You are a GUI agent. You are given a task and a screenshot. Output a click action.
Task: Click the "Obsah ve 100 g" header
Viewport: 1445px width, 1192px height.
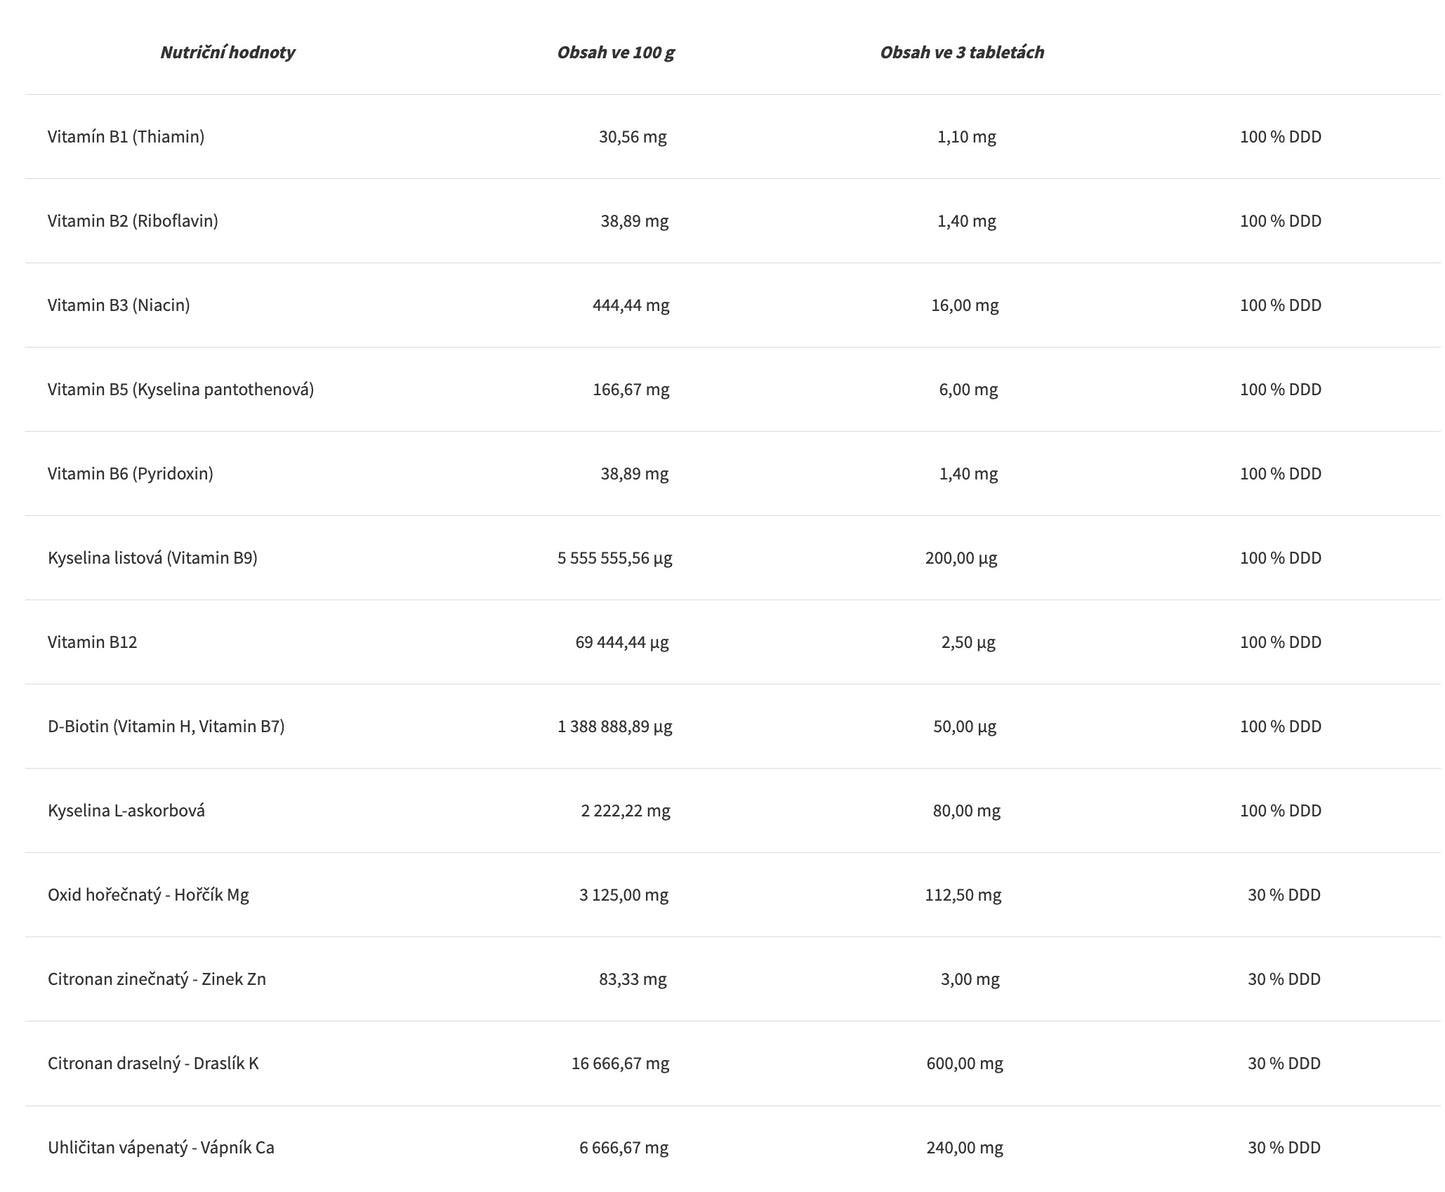pos(615,52)
